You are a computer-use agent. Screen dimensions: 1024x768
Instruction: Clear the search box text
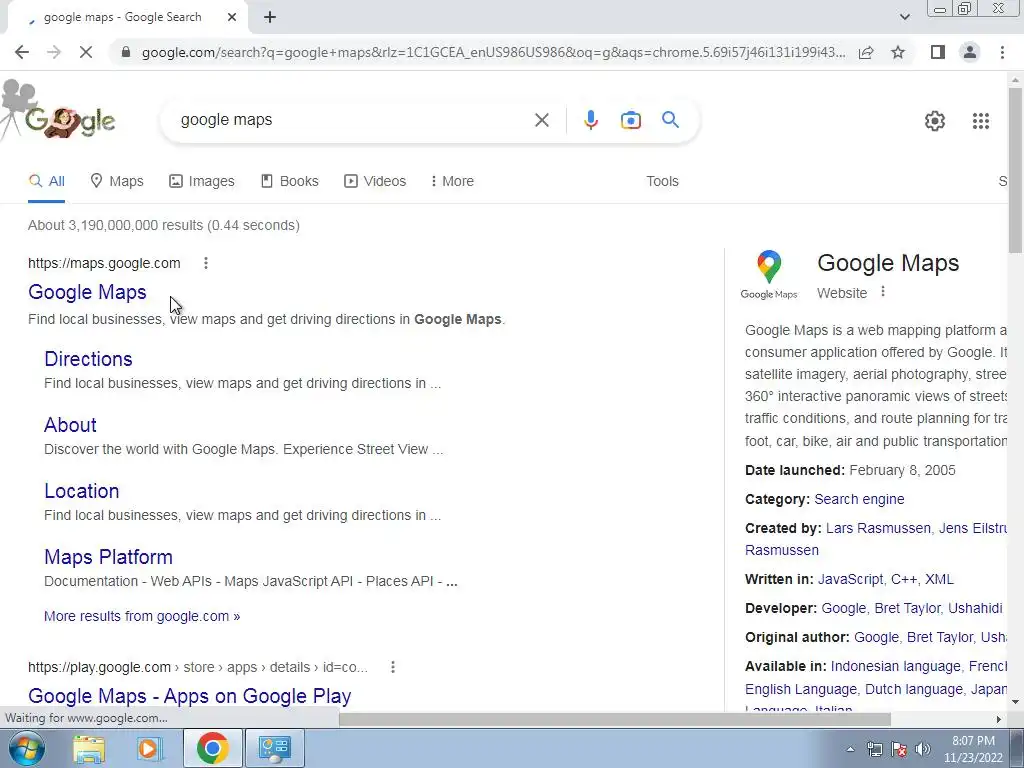point(541,120)
